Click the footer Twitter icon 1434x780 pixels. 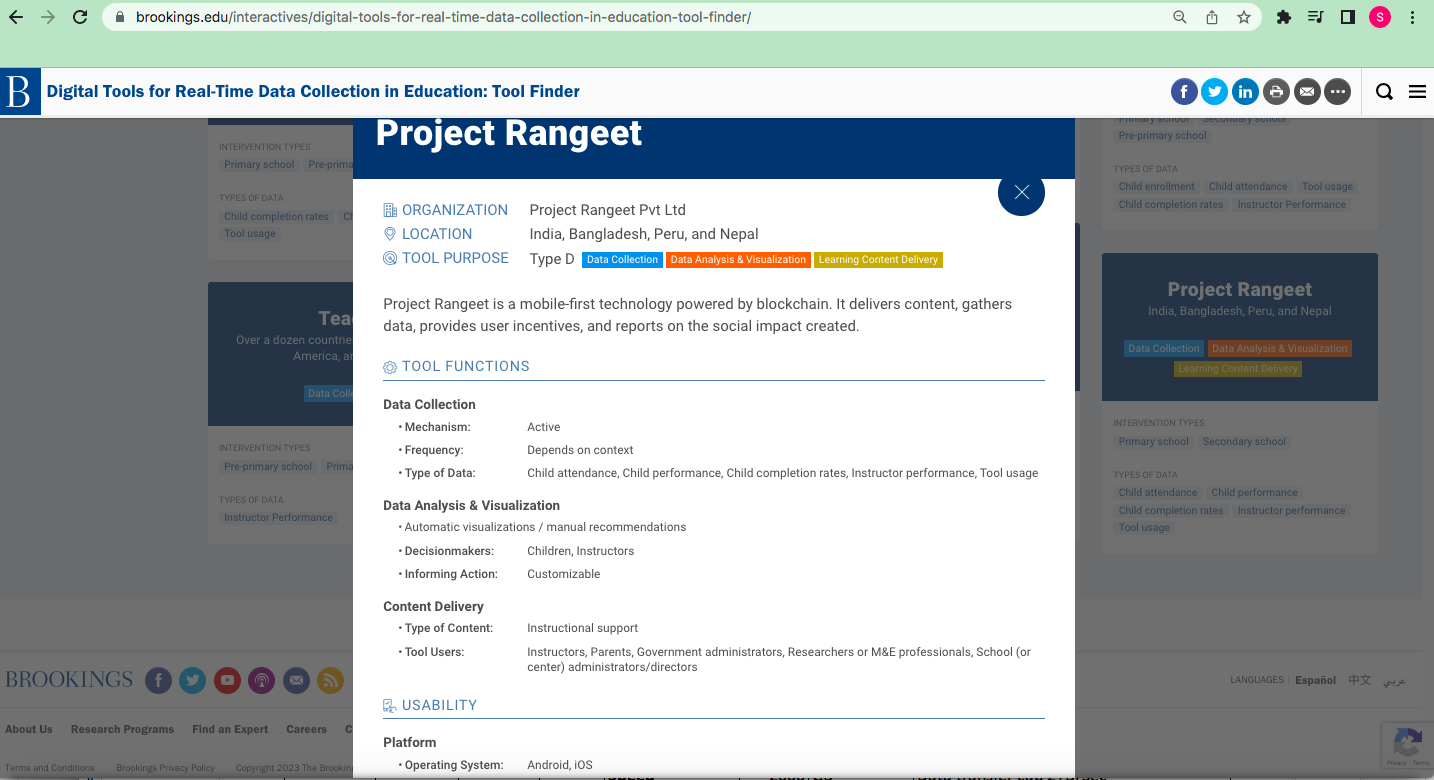point(193,681)
